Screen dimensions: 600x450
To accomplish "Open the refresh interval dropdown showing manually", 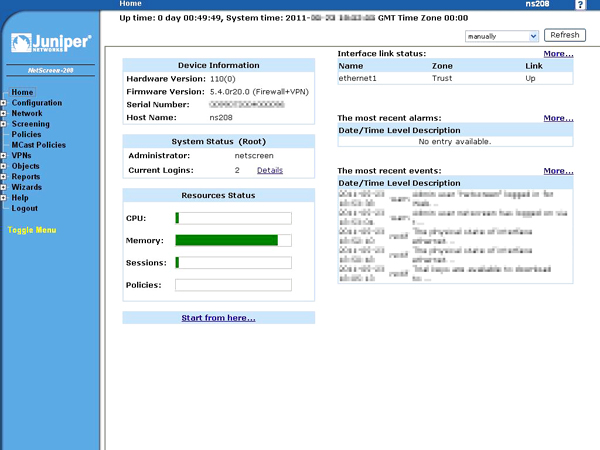I will click(502, 36).
